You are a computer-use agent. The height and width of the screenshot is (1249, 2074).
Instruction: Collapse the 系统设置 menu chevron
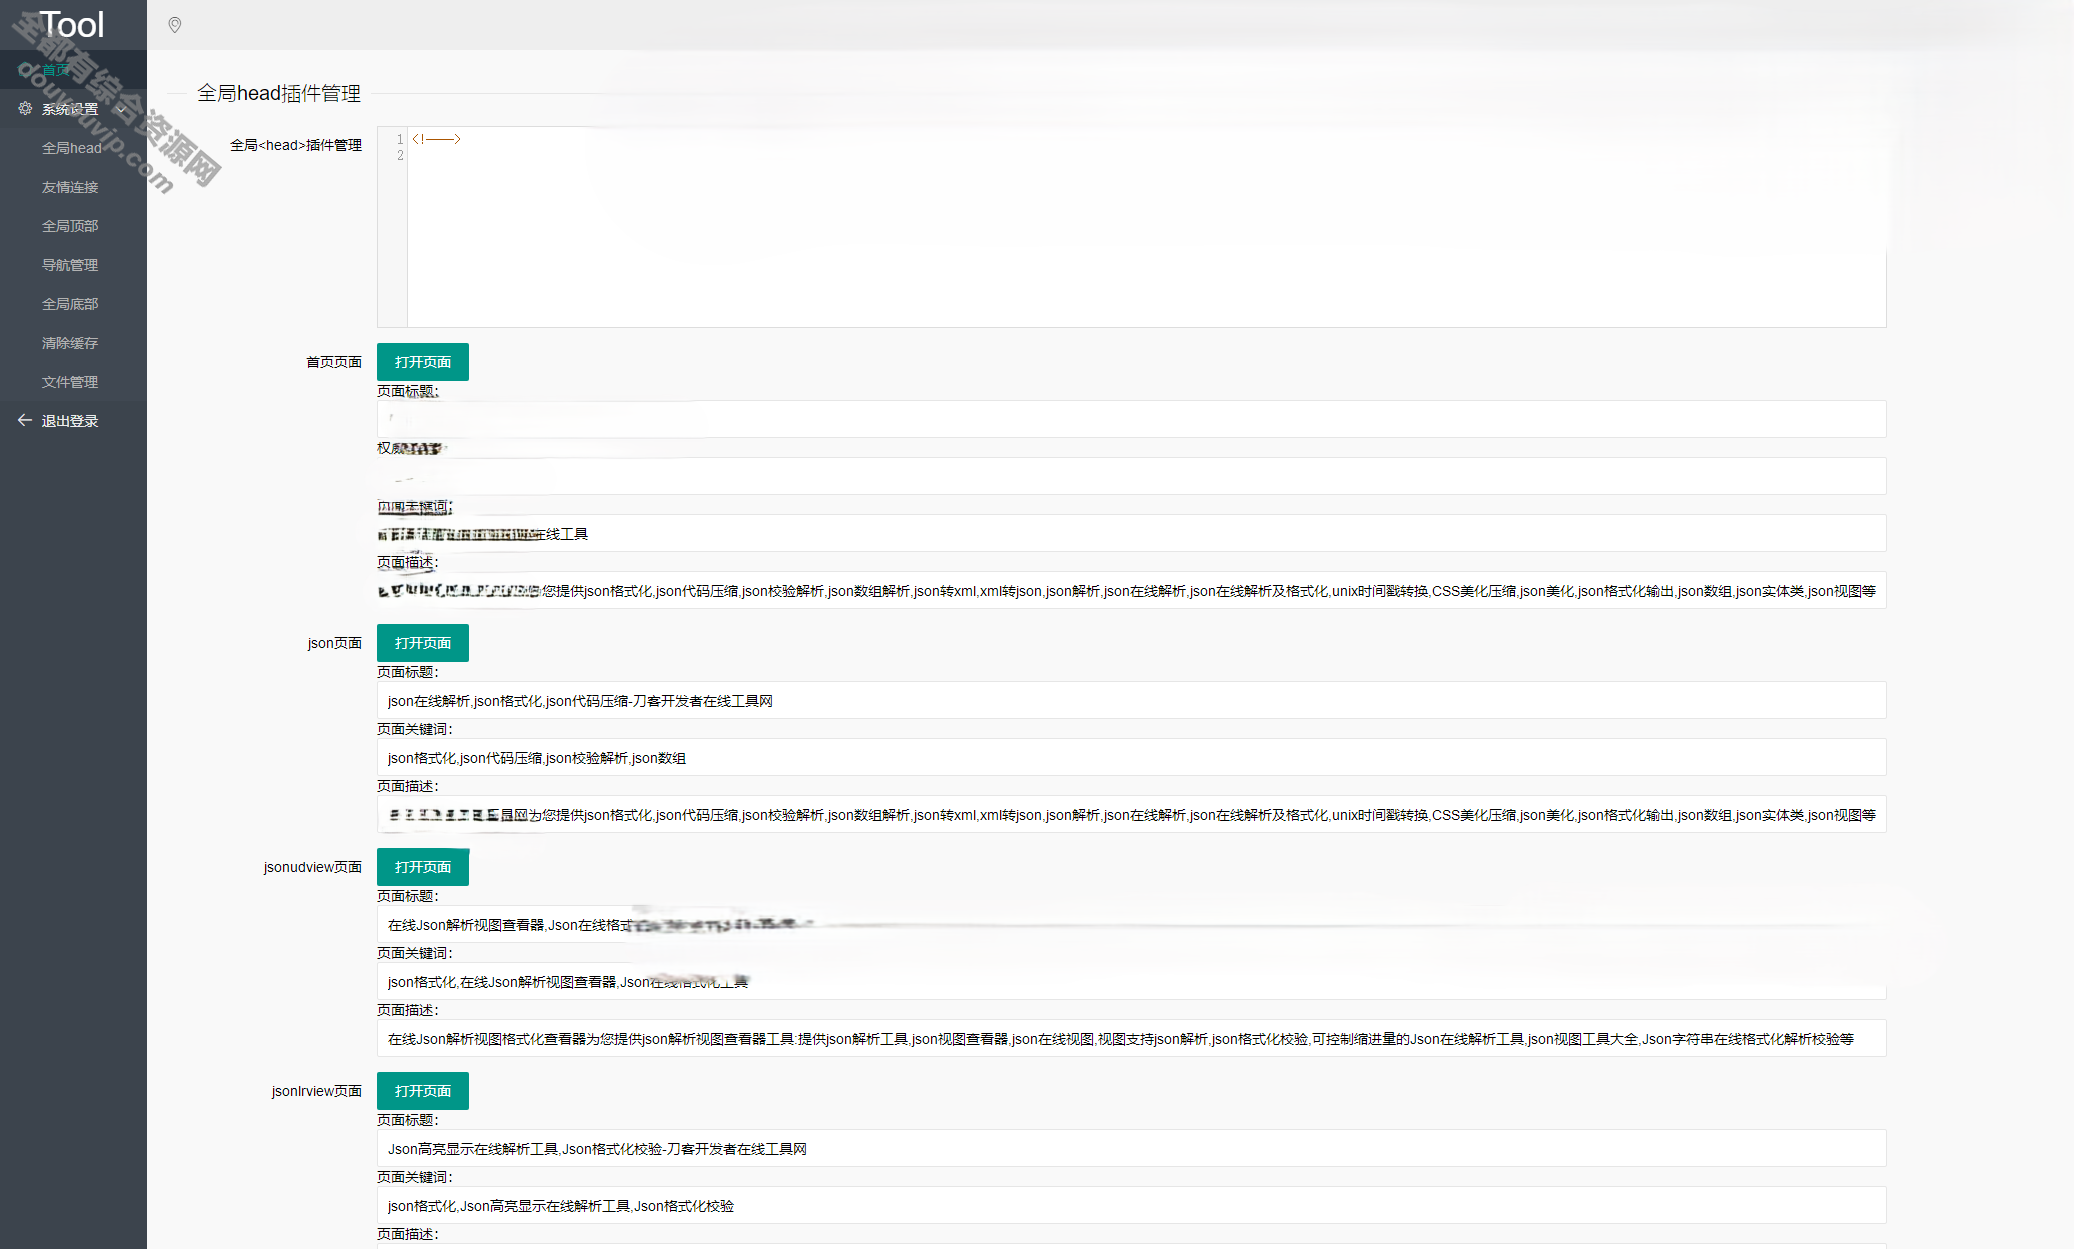coord(121,109)
